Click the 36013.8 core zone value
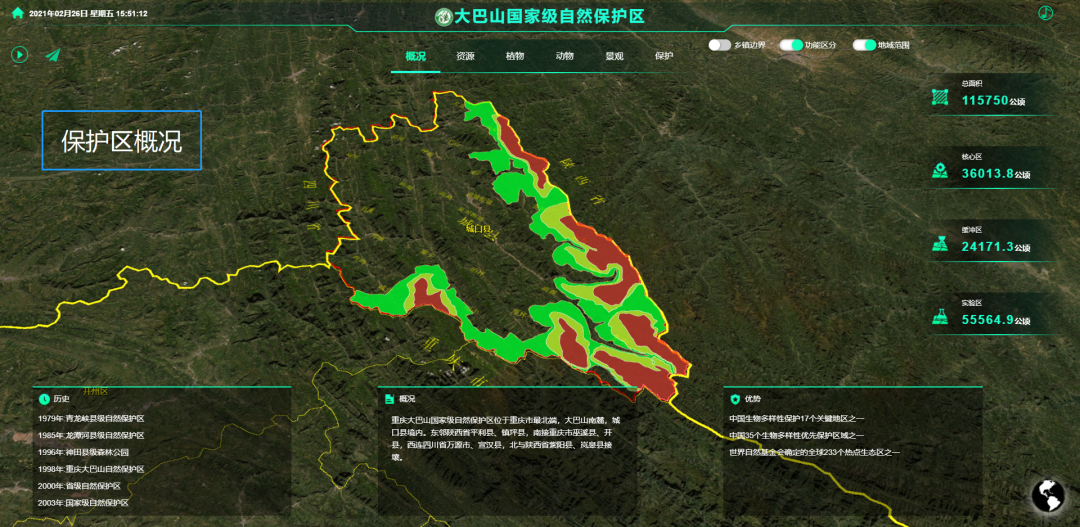The height and width of the screenshot is (527, 1080). point(988,174)
